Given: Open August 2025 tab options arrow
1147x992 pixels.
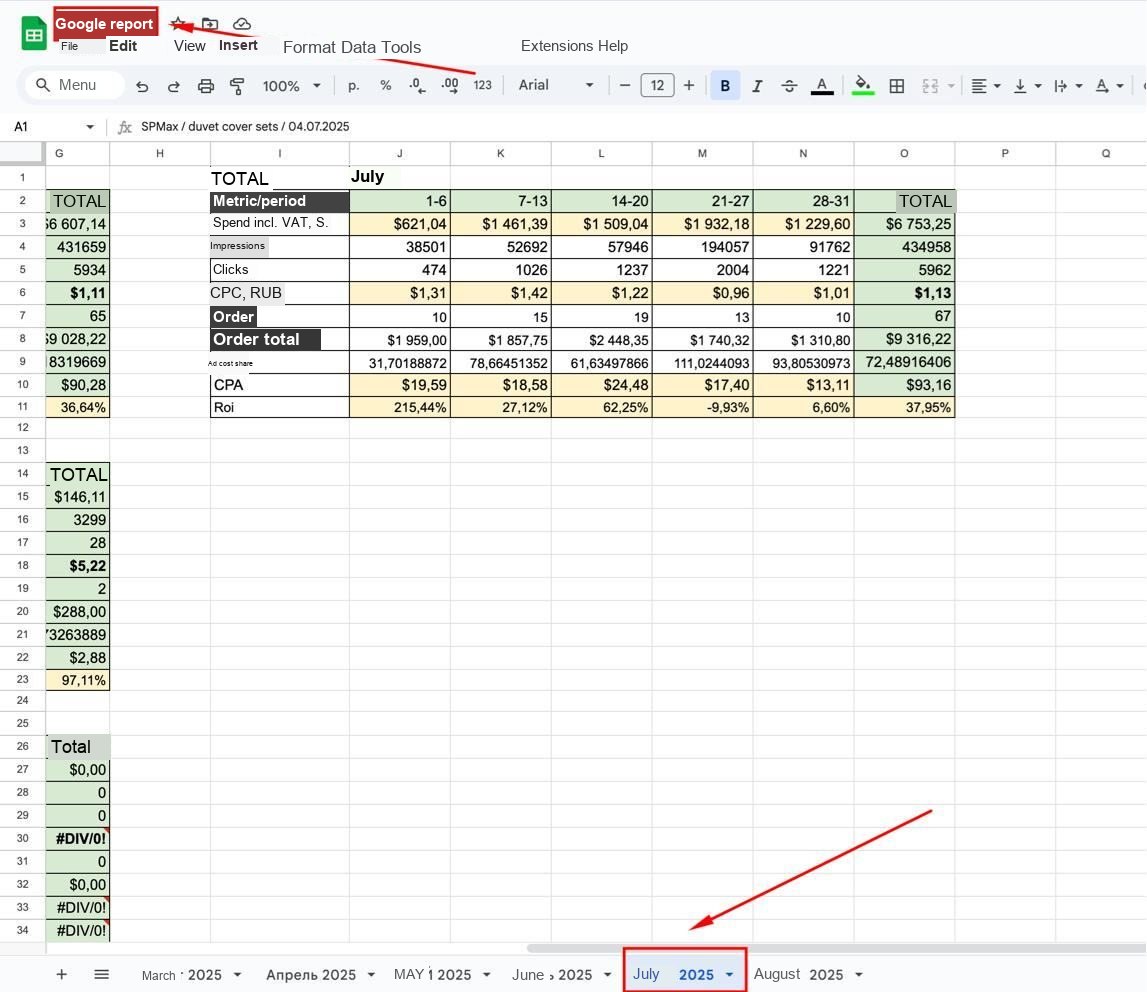Looking at the screenshot, I should [859, 974].
